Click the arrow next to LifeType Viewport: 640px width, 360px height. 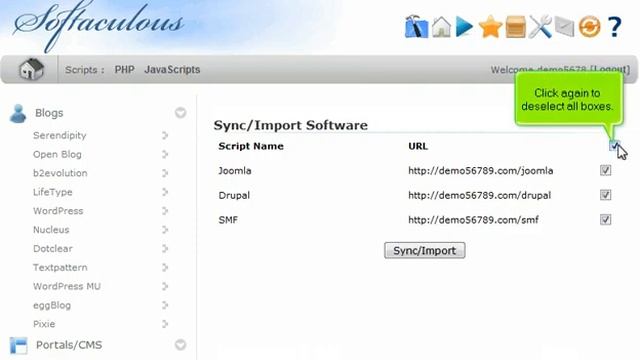coord(165,192)
